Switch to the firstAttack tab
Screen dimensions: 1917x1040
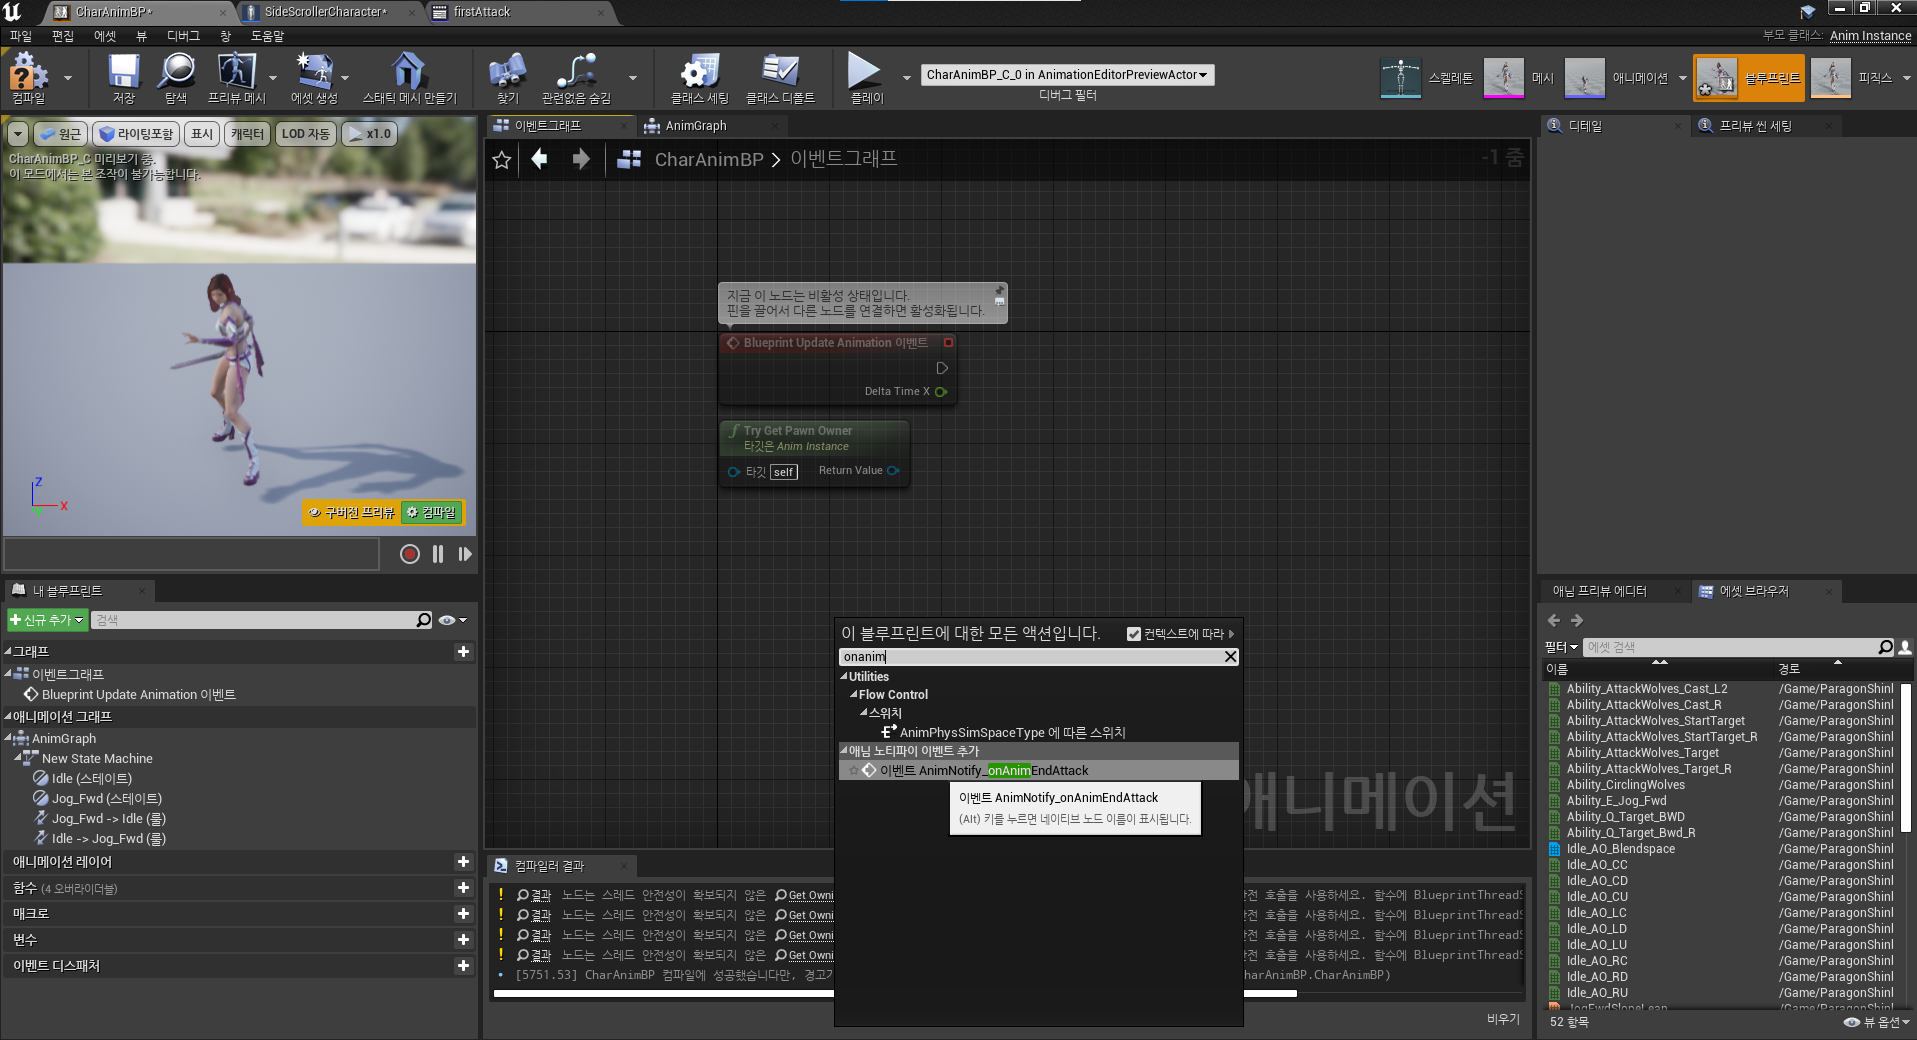(x=482, y=12)
